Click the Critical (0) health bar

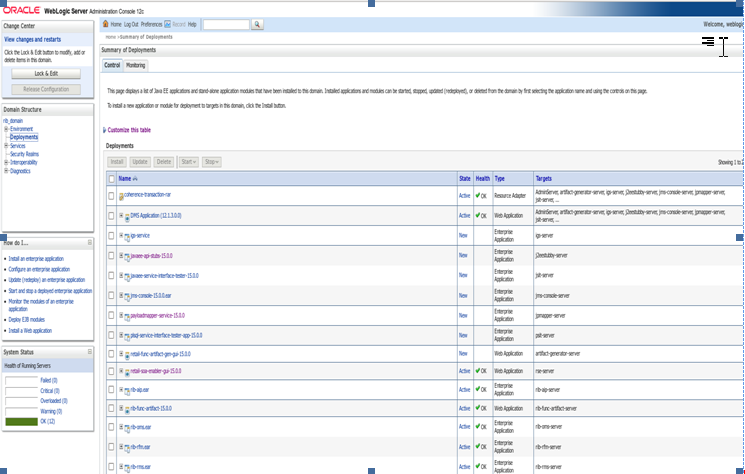point(21,391)
